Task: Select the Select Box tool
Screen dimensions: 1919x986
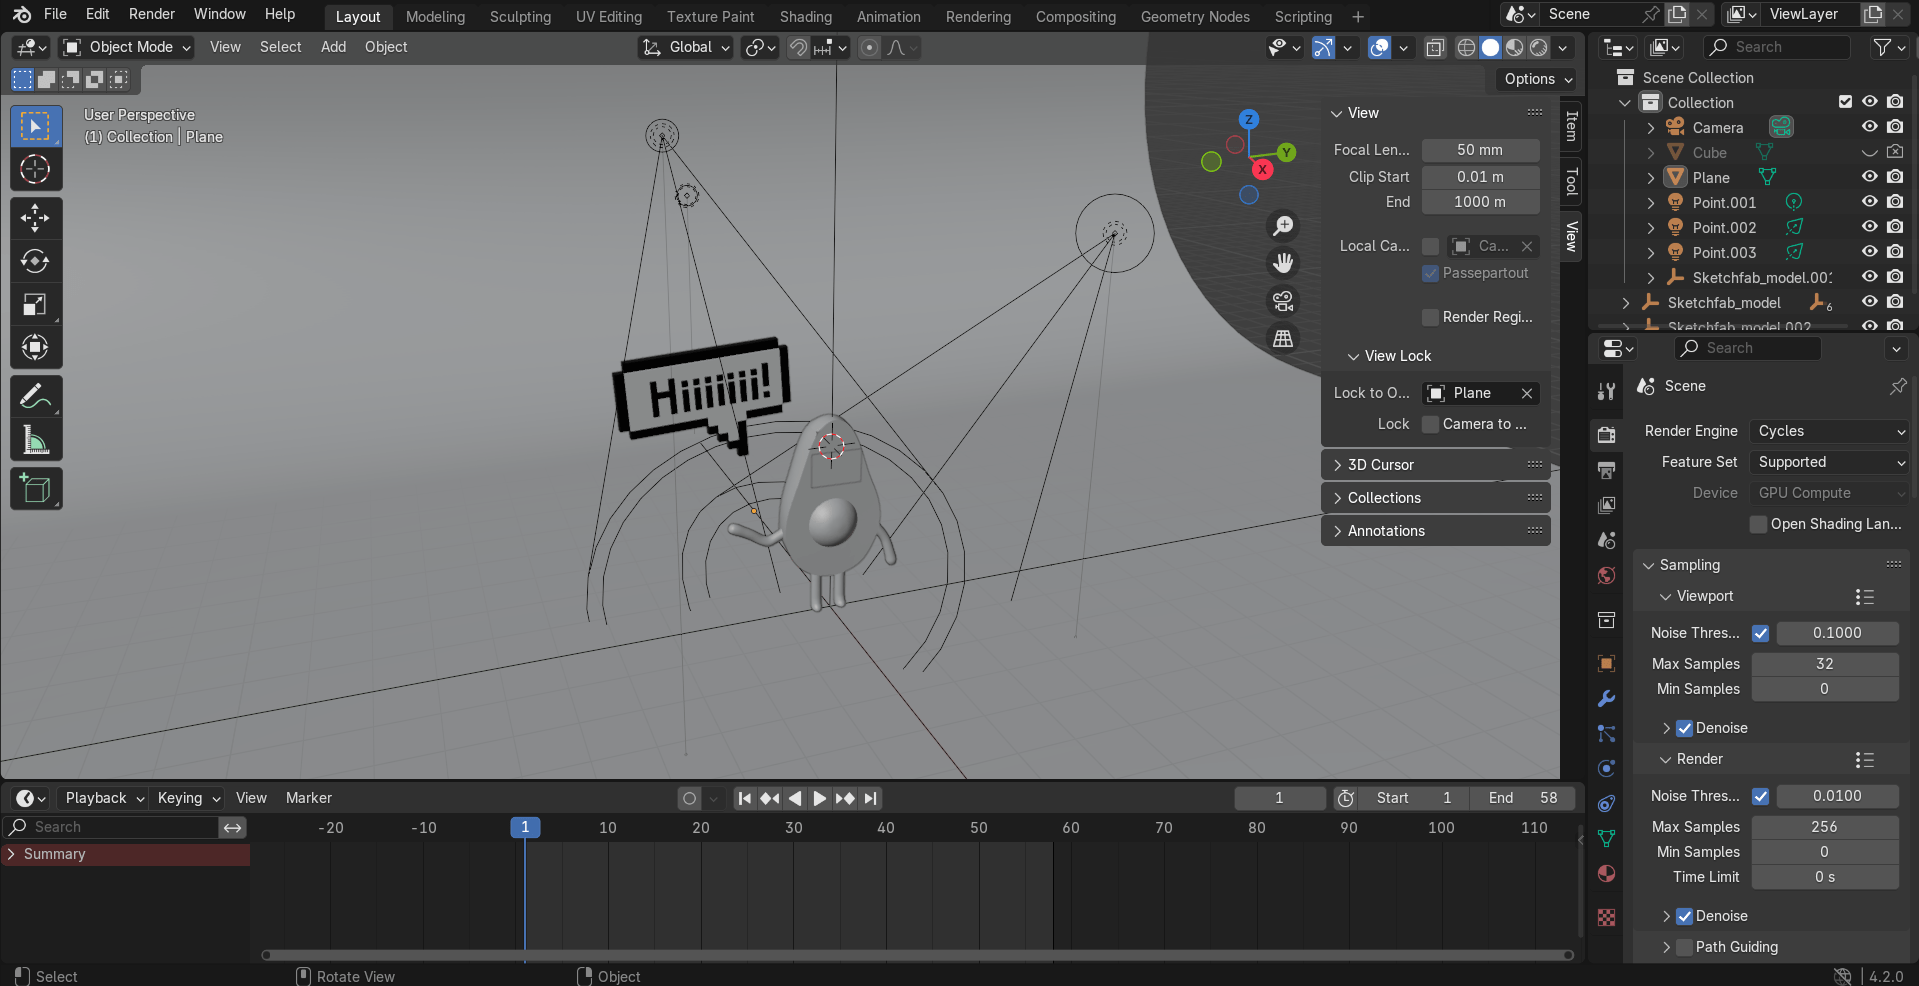Action: (35, 126)
